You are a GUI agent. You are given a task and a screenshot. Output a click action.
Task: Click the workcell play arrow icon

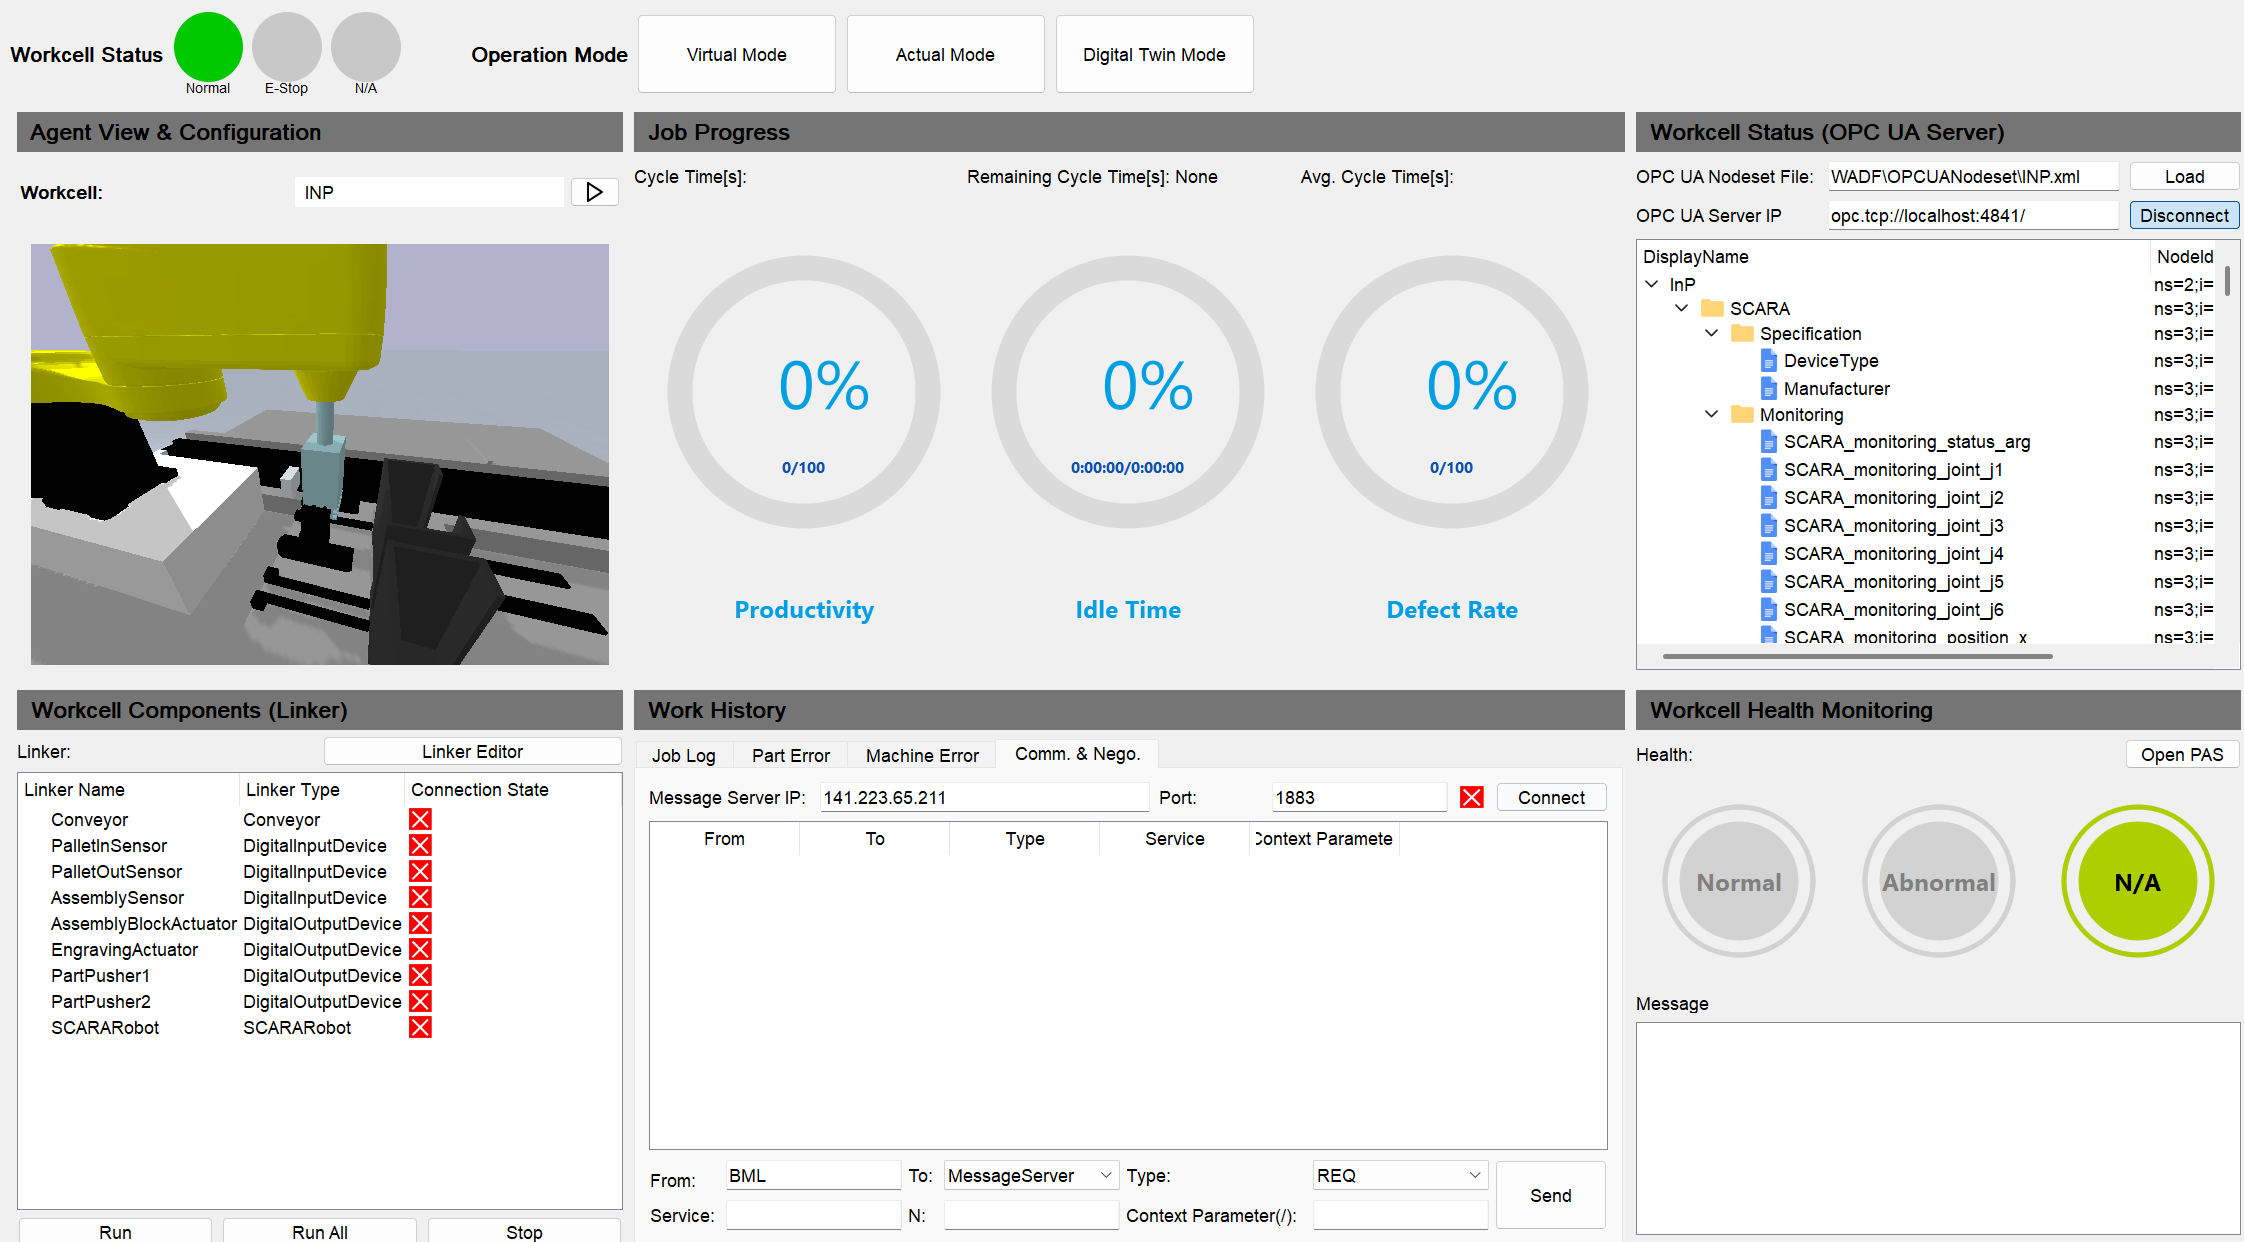[x=594, y=192]
